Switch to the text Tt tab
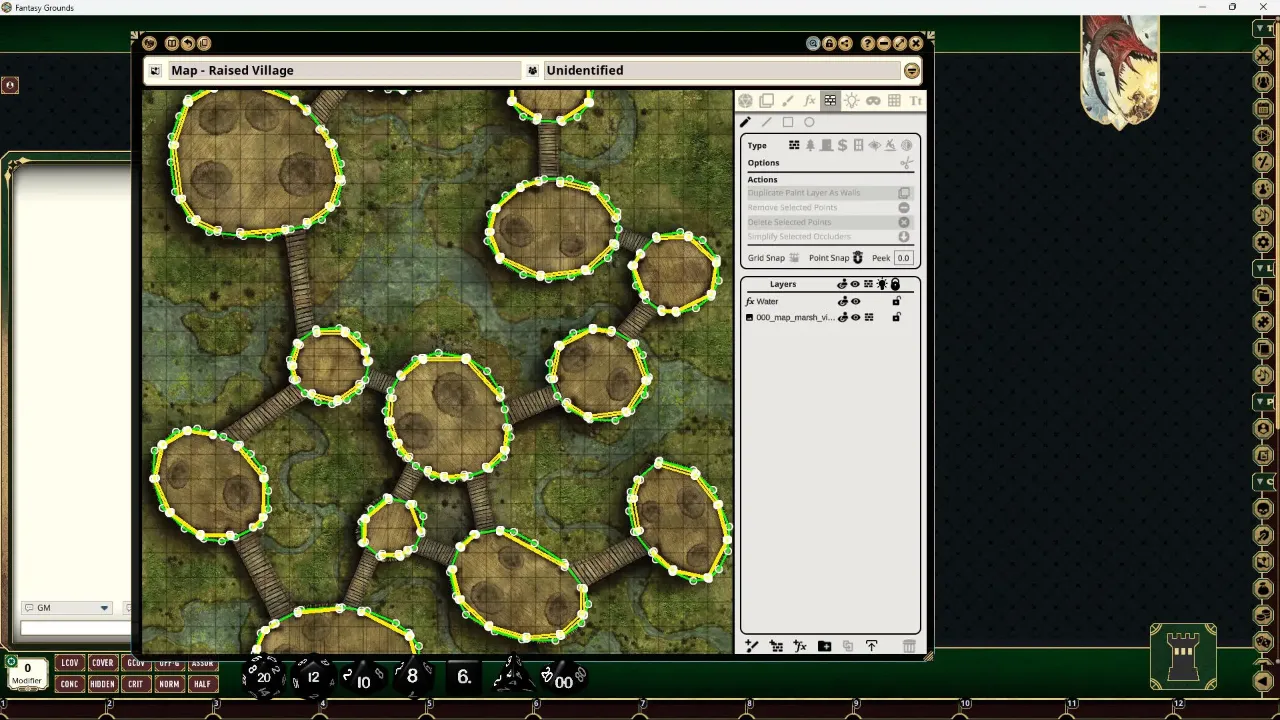The width and height of the screenshot is (1280, 720). tap(915, 101)
